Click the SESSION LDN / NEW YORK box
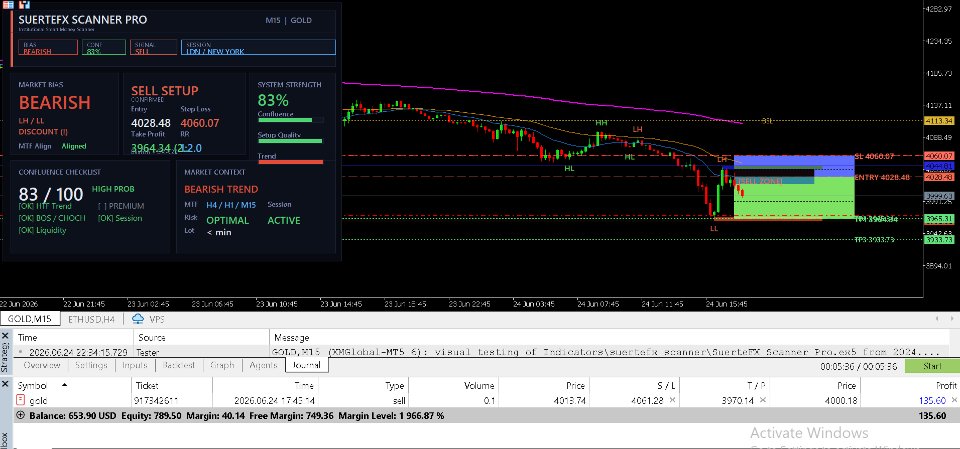 coord(258,48)
